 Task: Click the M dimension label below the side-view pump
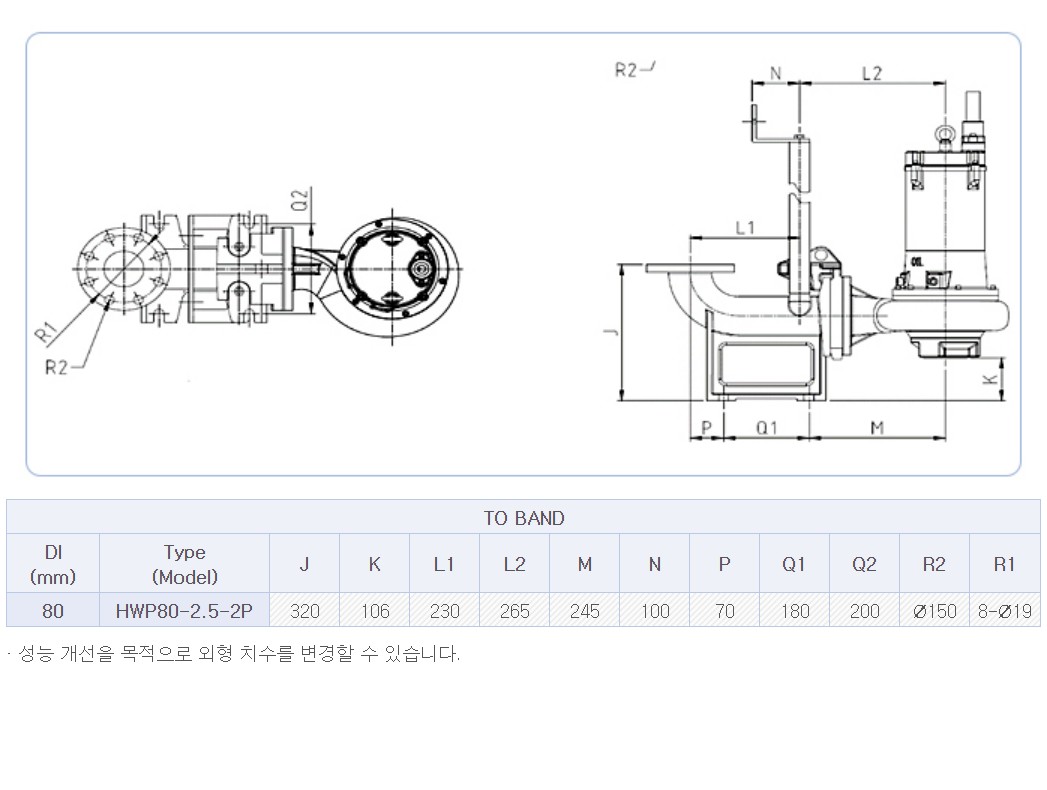coord(876,427)
